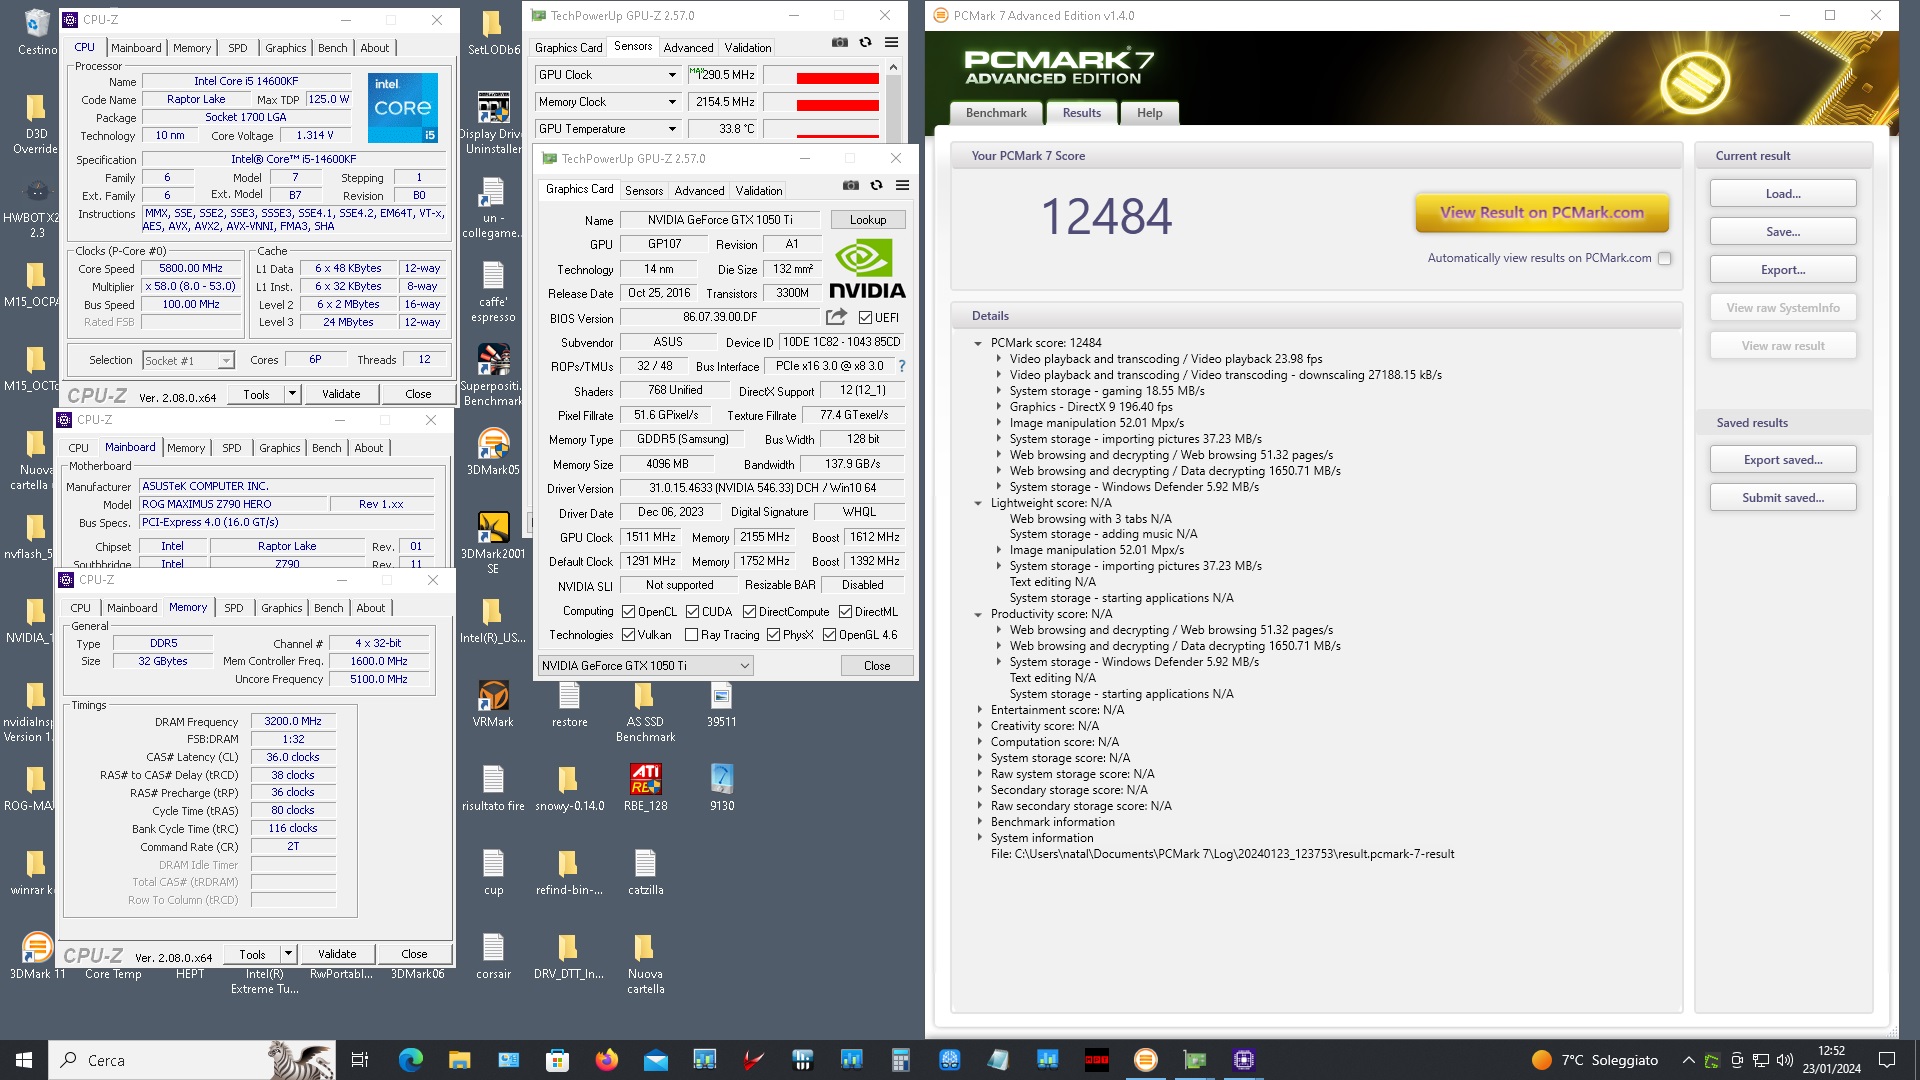Toggle UEFI checkbox in GPU-Z
1920x1080 pixels.
[865, 318]
